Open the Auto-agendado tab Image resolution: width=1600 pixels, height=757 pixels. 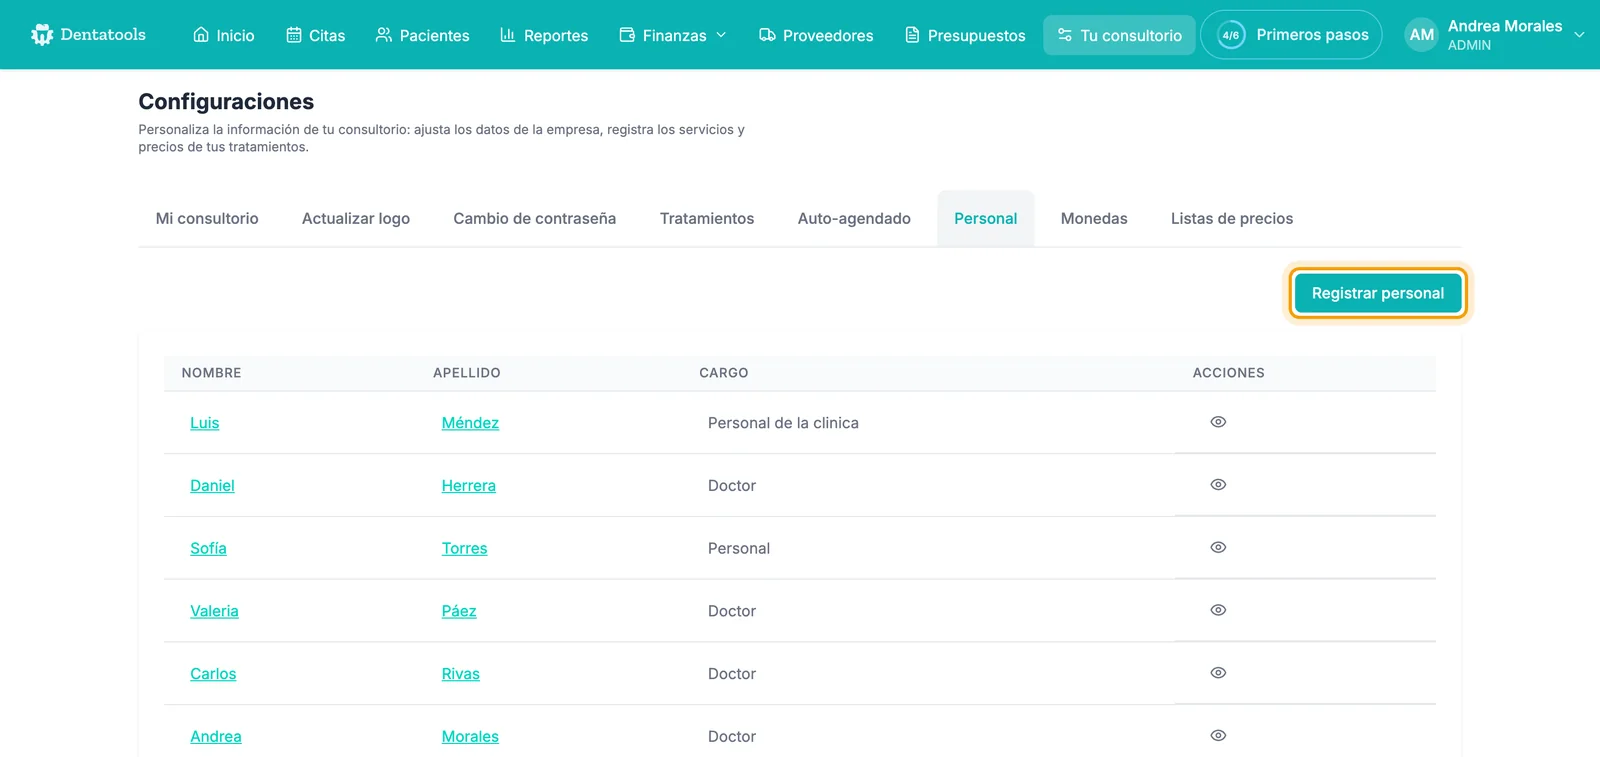(854, 218)
